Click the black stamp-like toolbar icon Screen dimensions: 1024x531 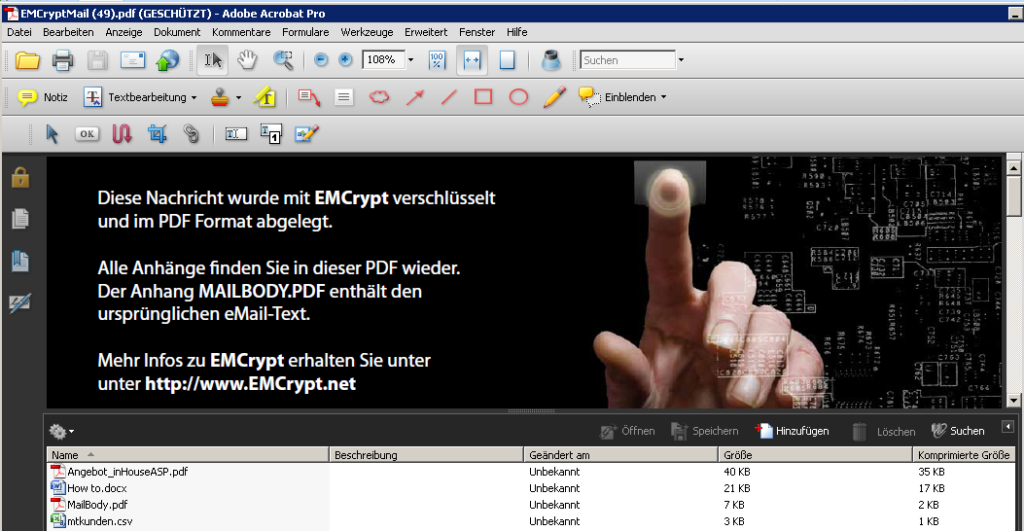[551, 60]
